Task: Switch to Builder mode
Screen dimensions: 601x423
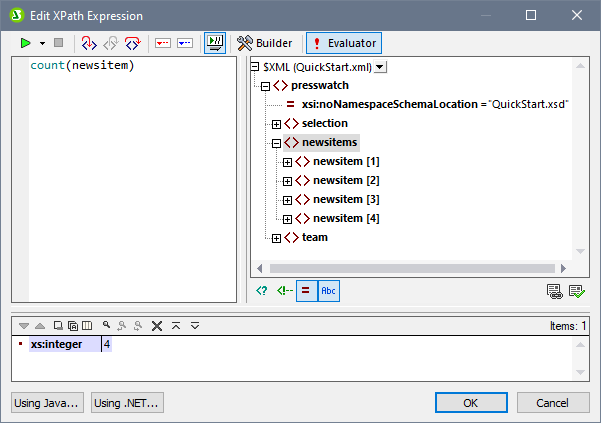Action: click(265, 43)
